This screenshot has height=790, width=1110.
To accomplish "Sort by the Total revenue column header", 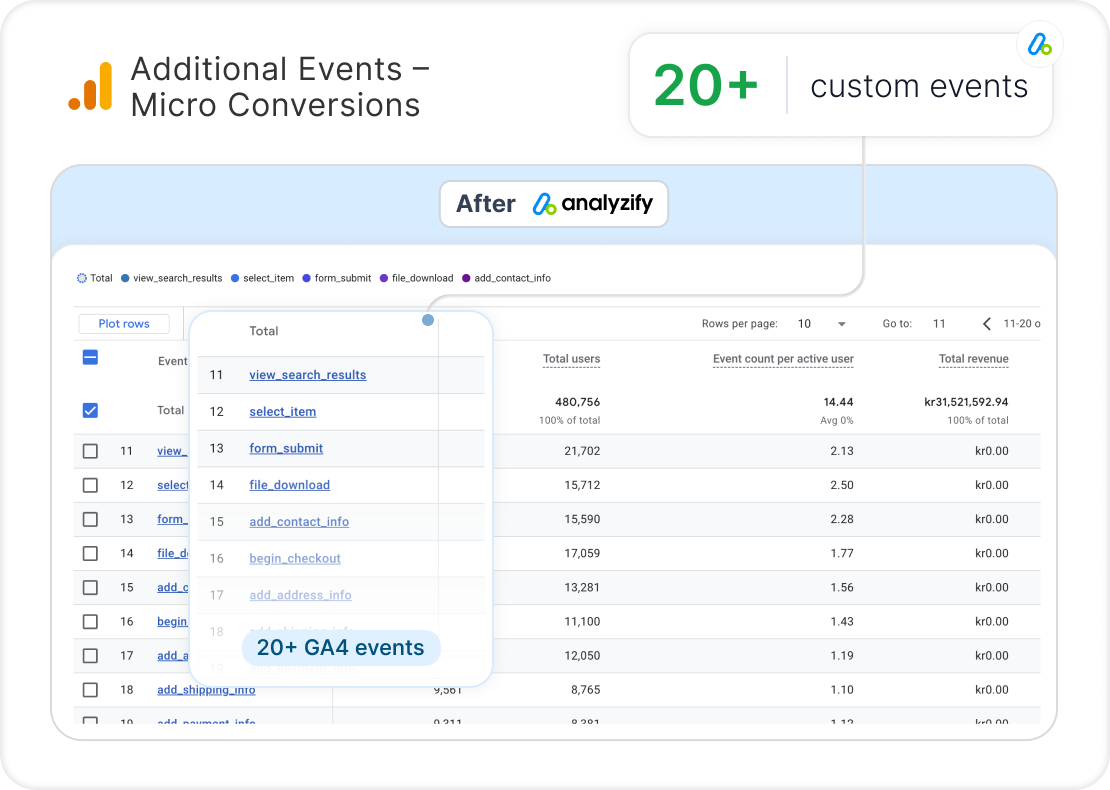I will pyautogui.click(x=973, y=359).
